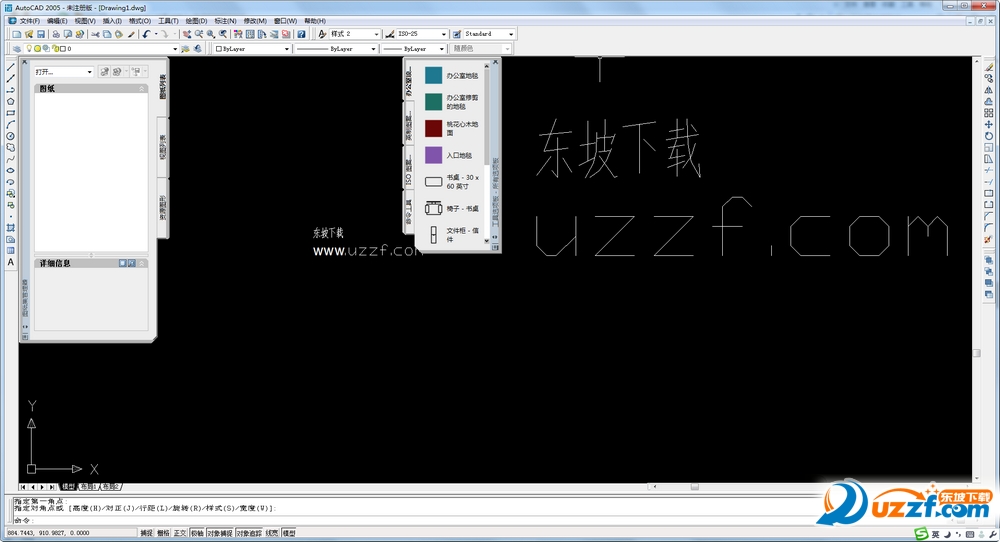The width and height of the screenshot is (1000, 542).
Task: Open the Layer Properties Manager icon
Action: coord(17,48)
